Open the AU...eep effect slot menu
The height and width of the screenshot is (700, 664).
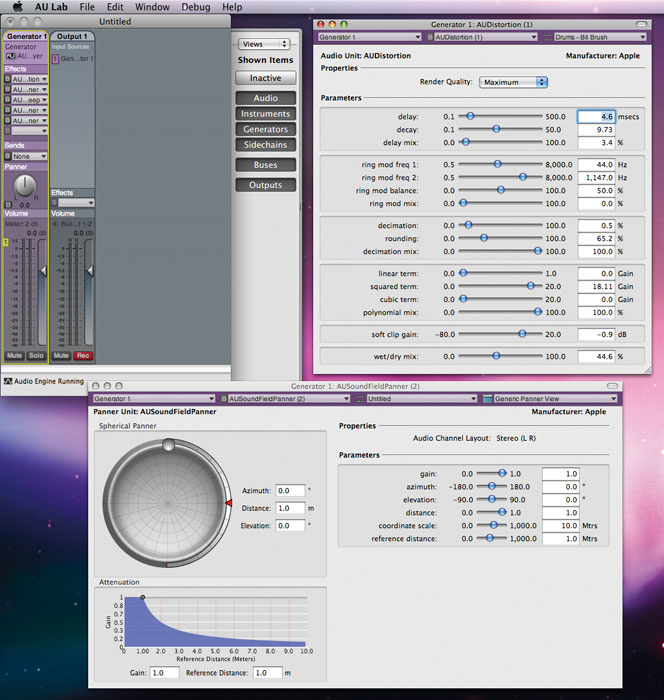click(x=29, y=100)
